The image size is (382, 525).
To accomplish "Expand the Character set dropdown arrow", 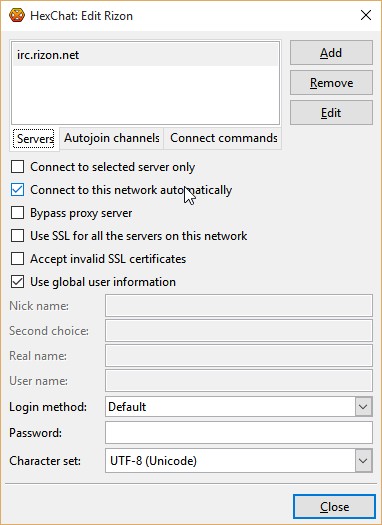I will pyautogui.click(x=363, y=461).
